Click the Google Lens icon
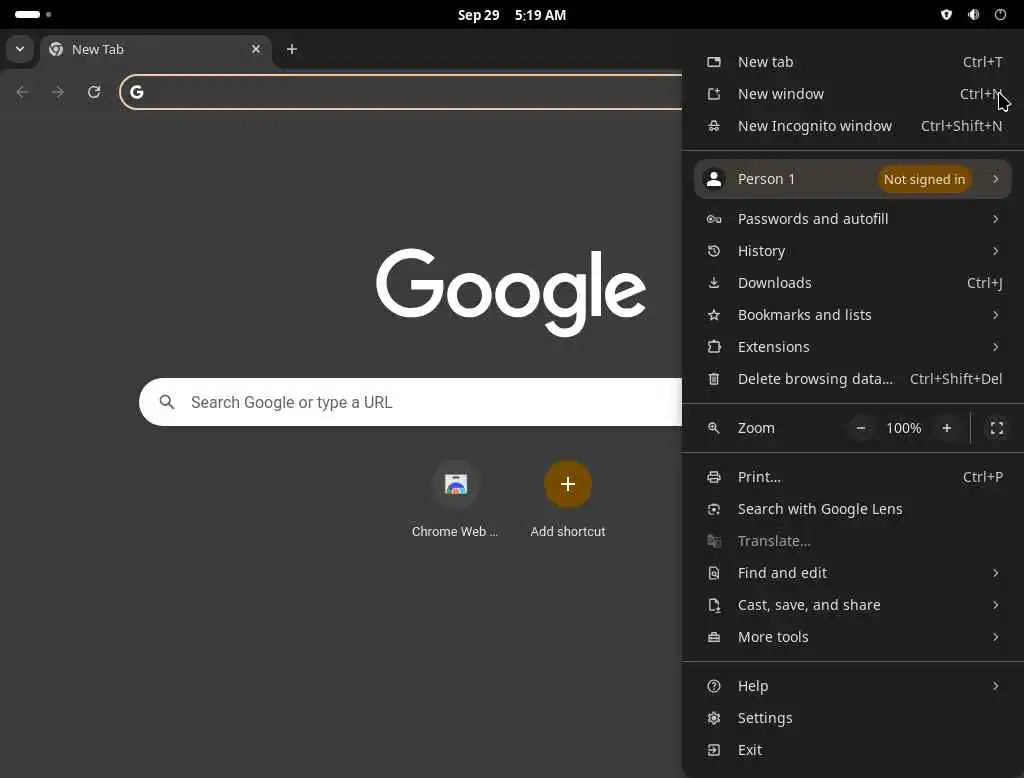Screen dimensions: 1024x778 [714, 509]
